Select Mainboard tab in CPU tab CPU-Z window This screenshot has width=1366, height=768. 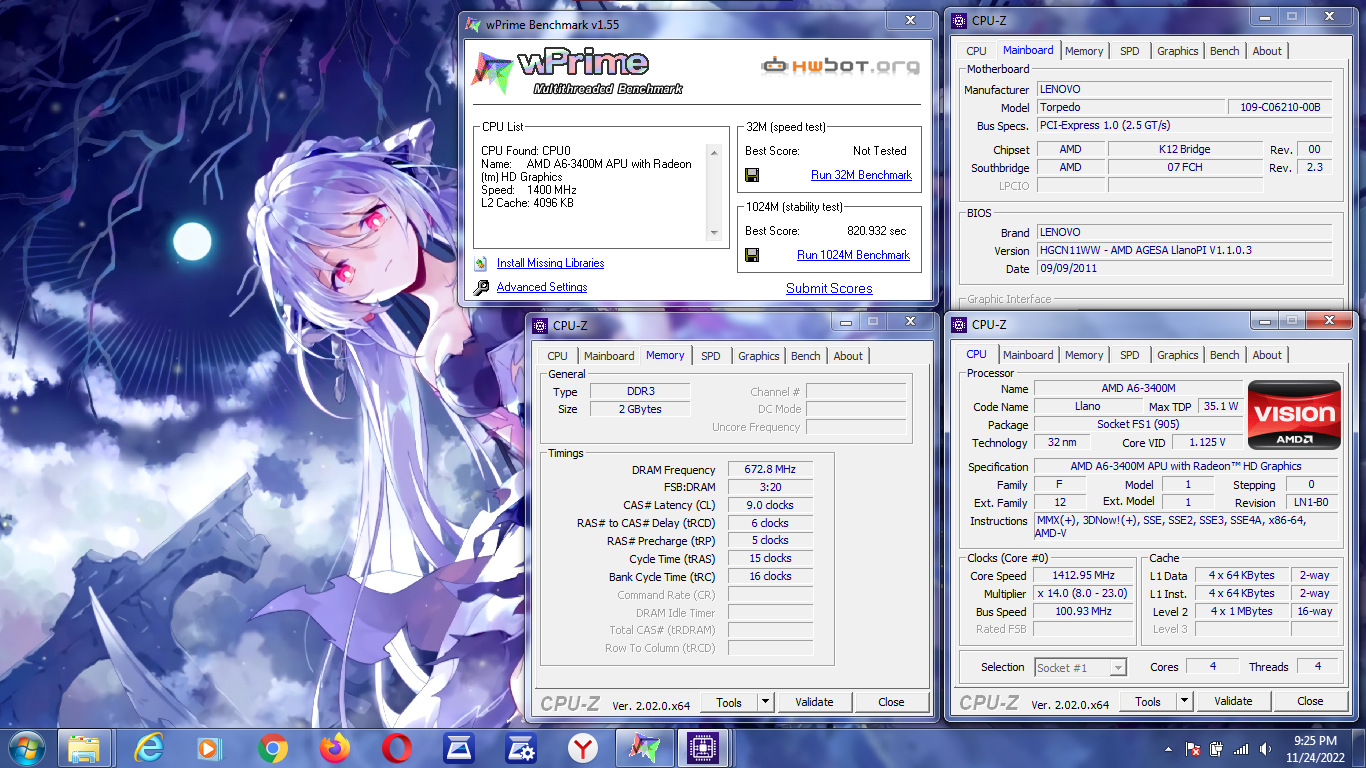pyautogui.click(x=1028, y=355)
